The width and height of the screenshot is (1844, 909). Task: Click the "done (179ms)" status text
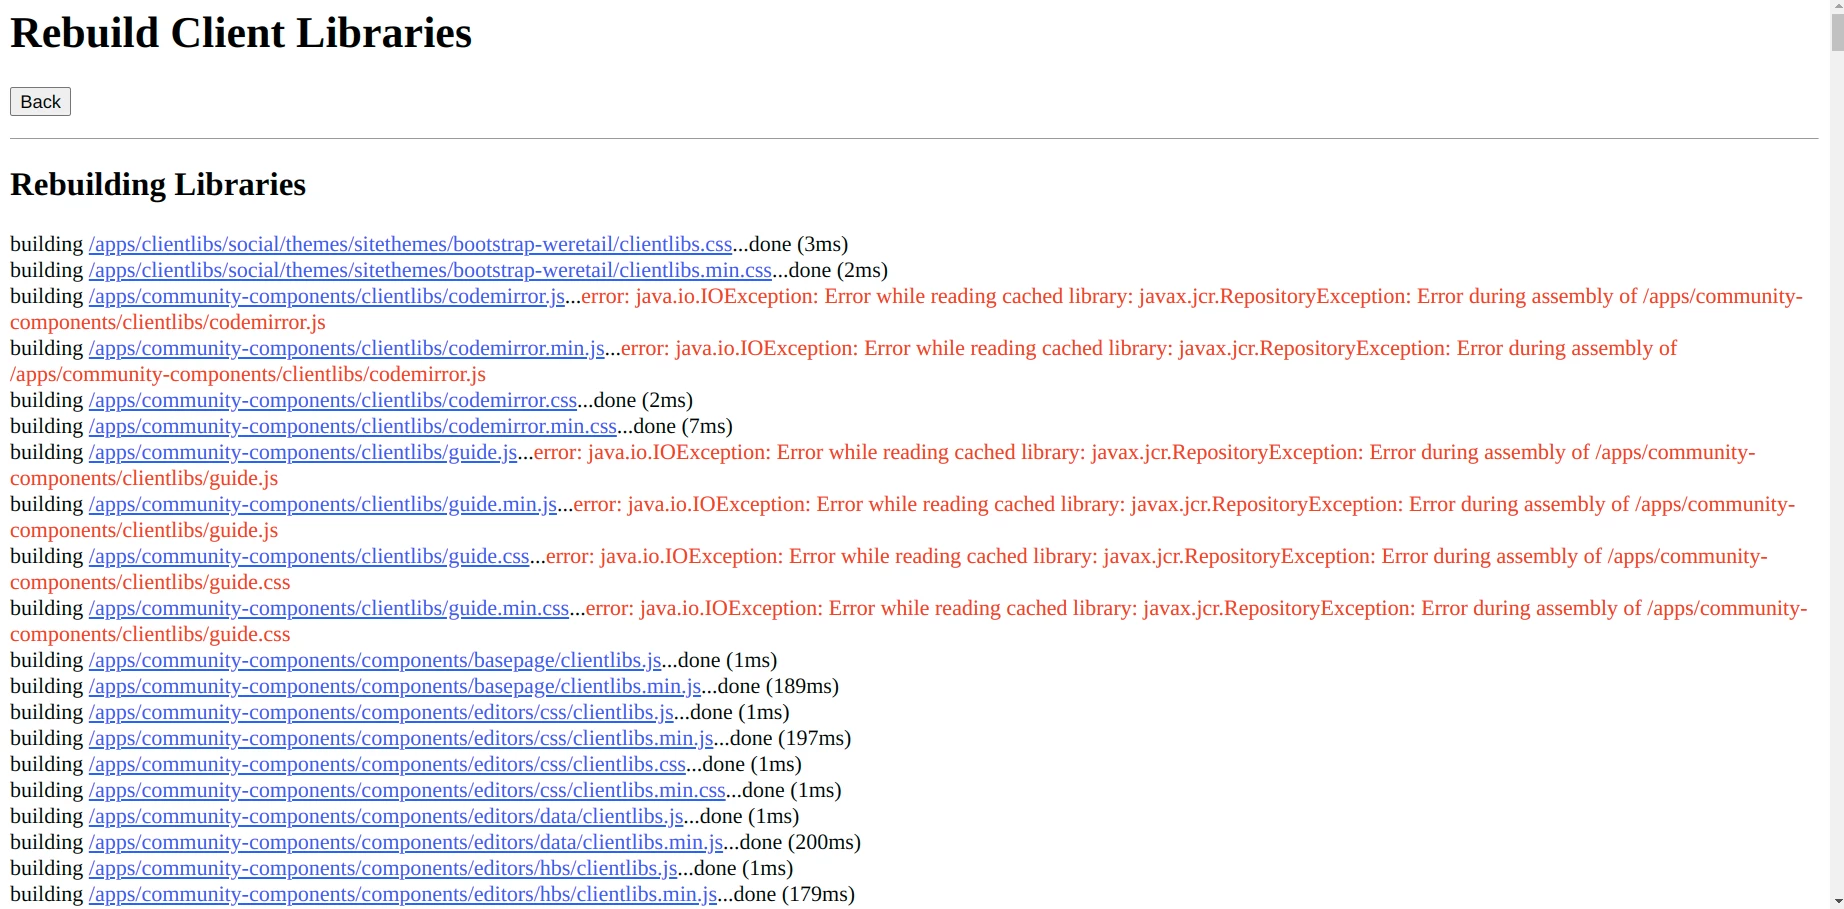(794, 894)
